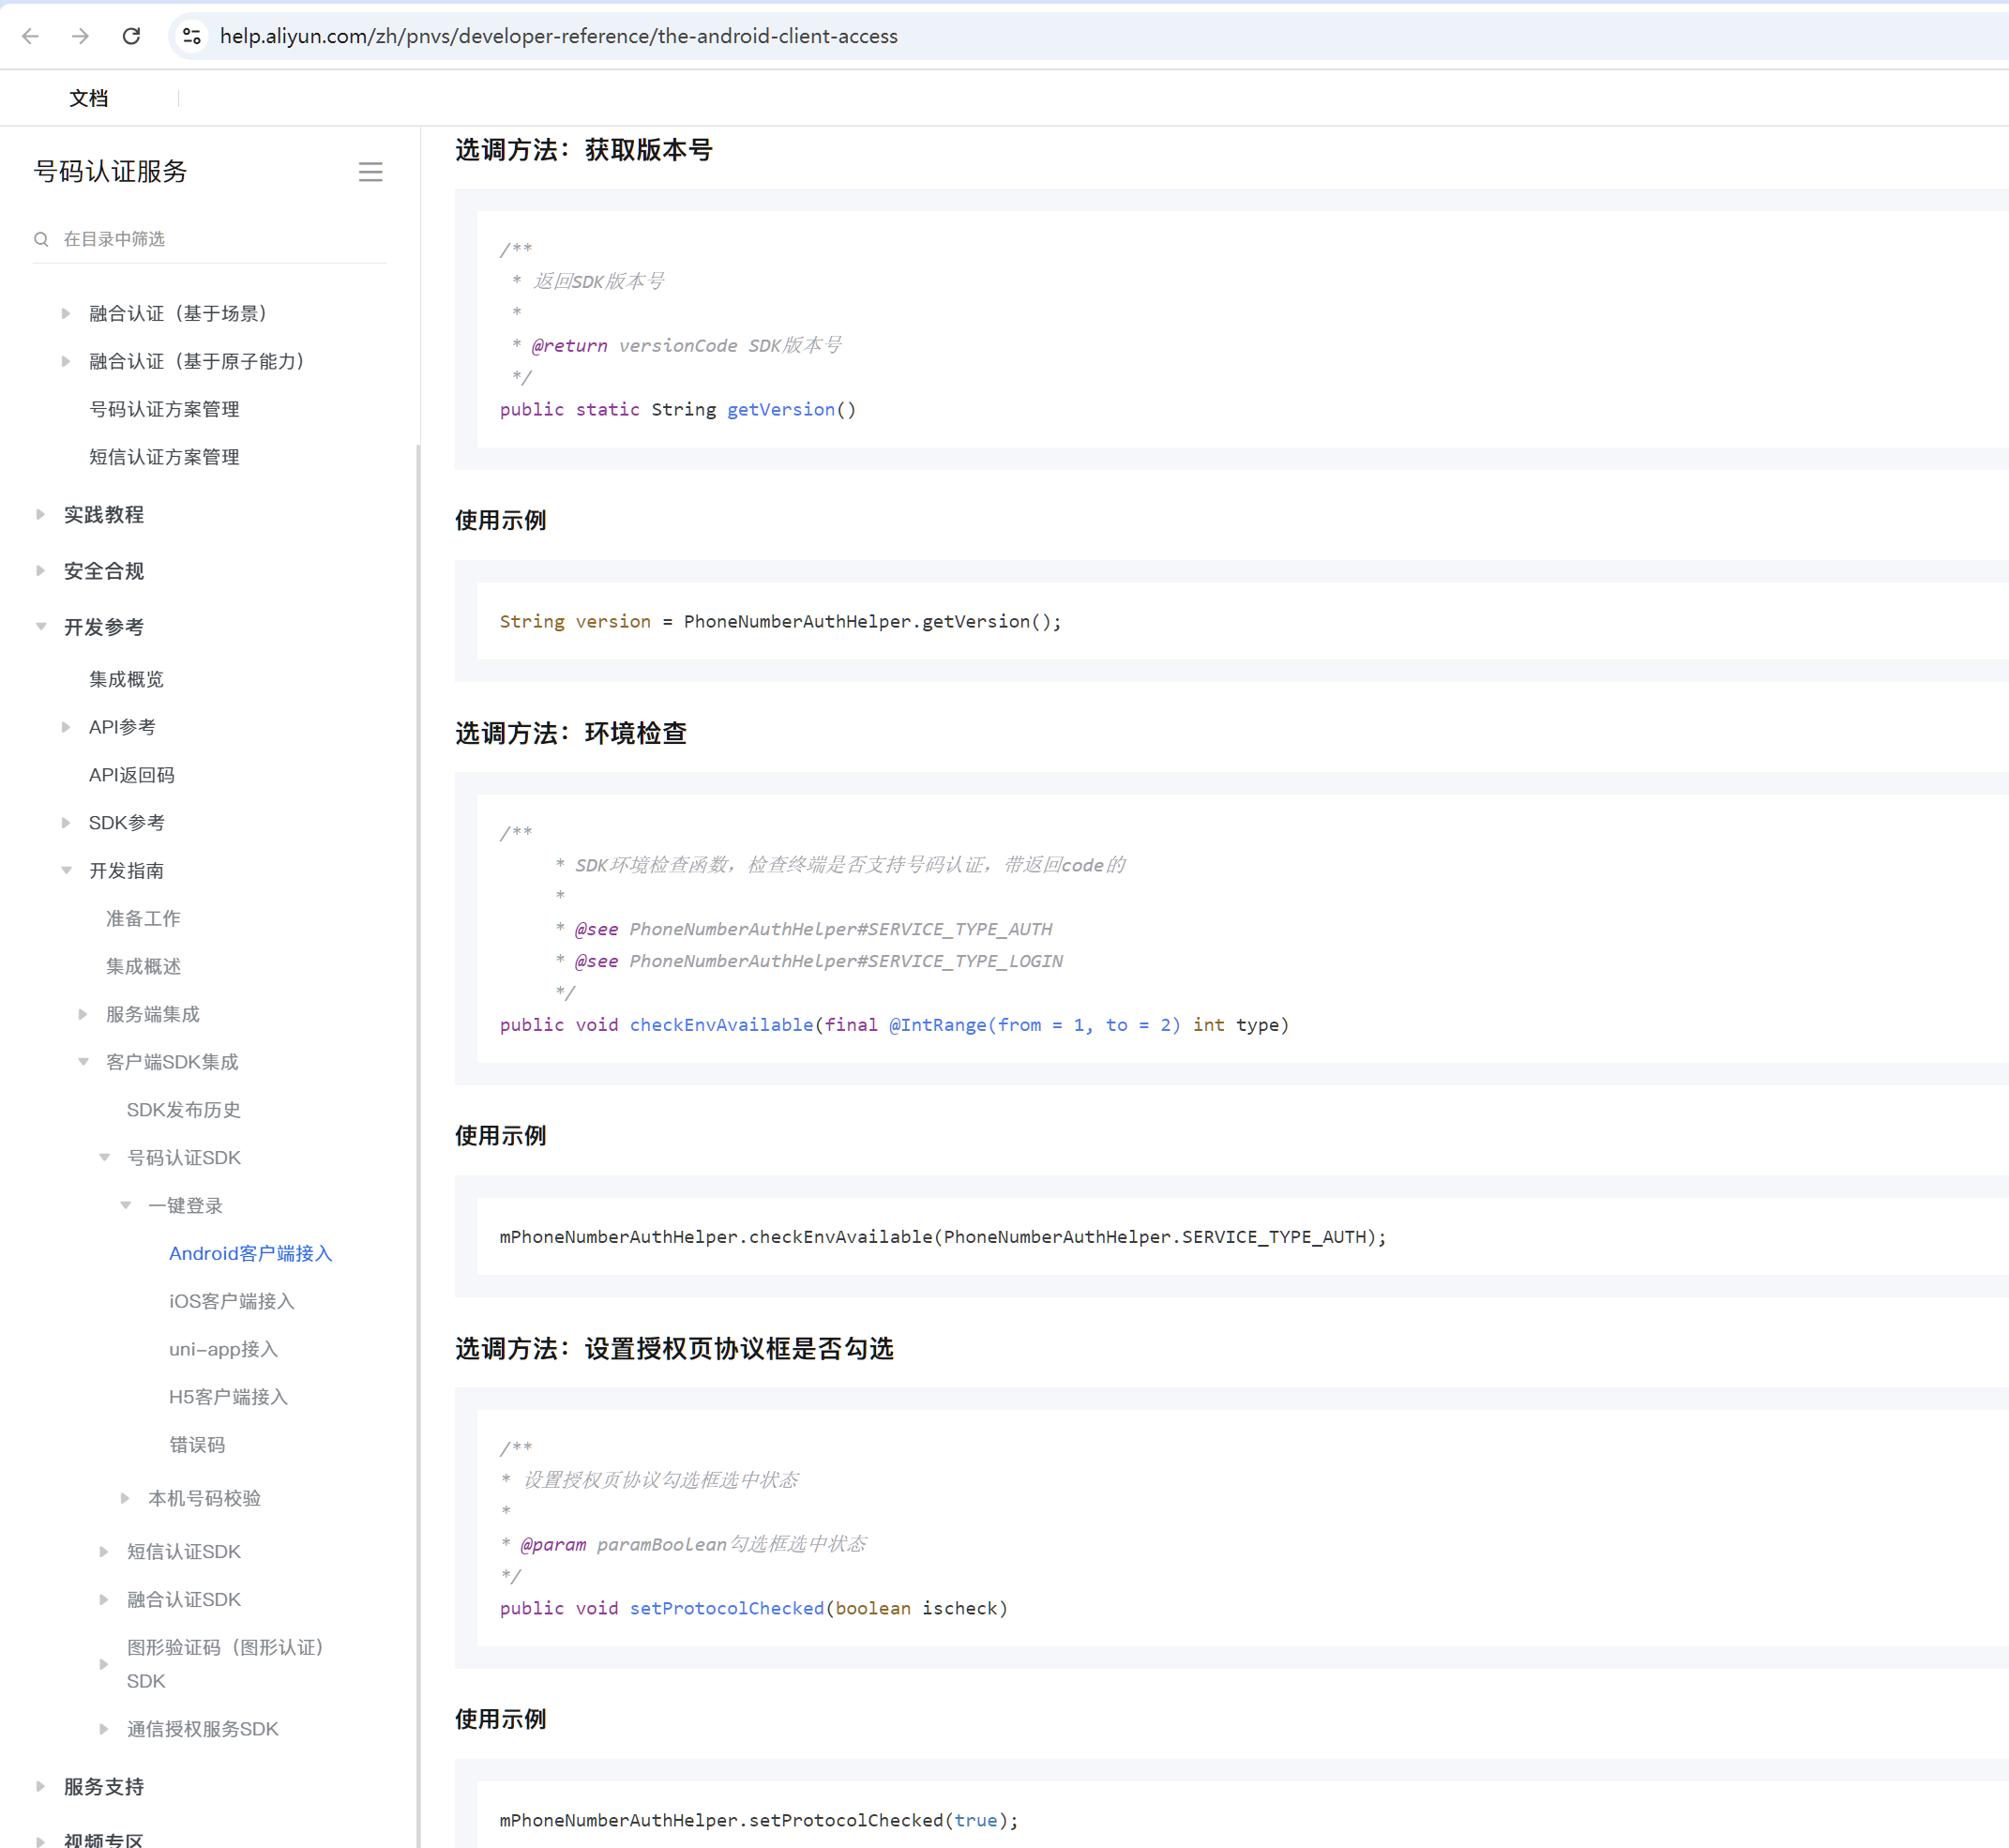Open the 文档 tab at top

click(89, 98)
